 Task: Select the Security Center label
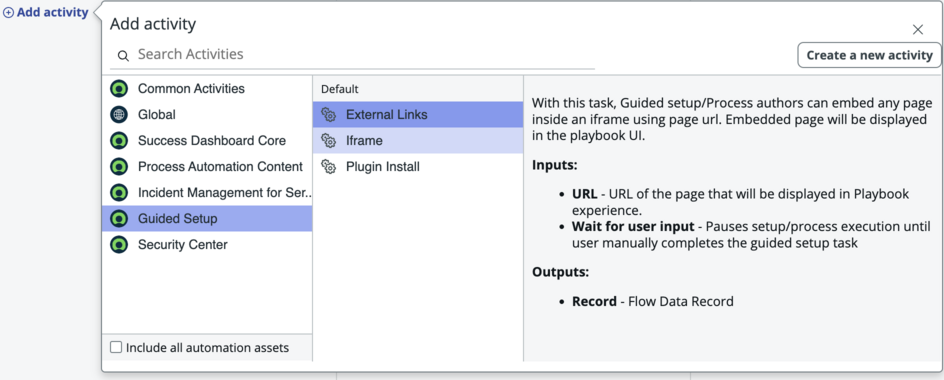click(182, 245)
